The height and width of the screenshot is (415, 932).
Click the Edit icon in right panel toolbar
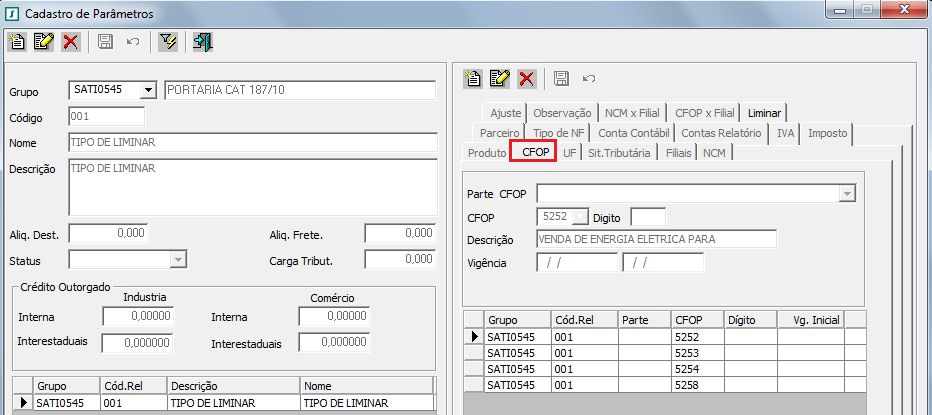click(x=500, y=78)
